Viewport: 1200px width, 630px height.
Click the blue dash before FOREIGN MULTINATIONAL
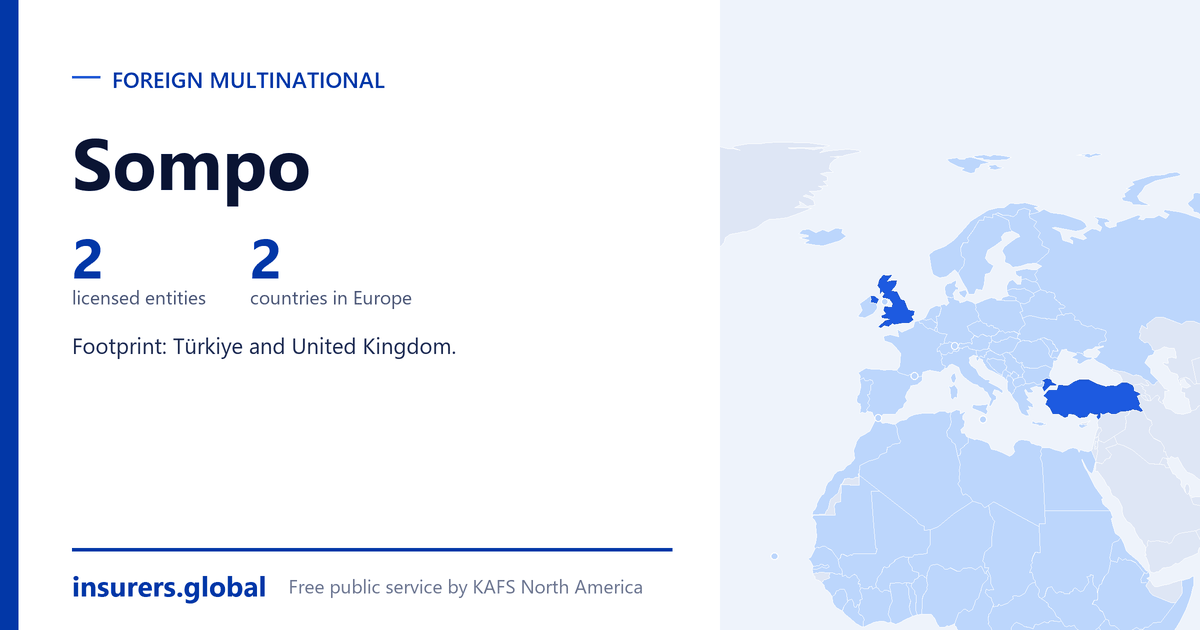87,77
